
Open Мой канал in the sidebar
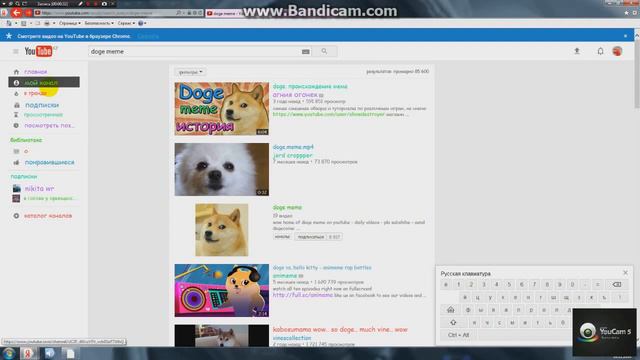[x=44, y=82]
